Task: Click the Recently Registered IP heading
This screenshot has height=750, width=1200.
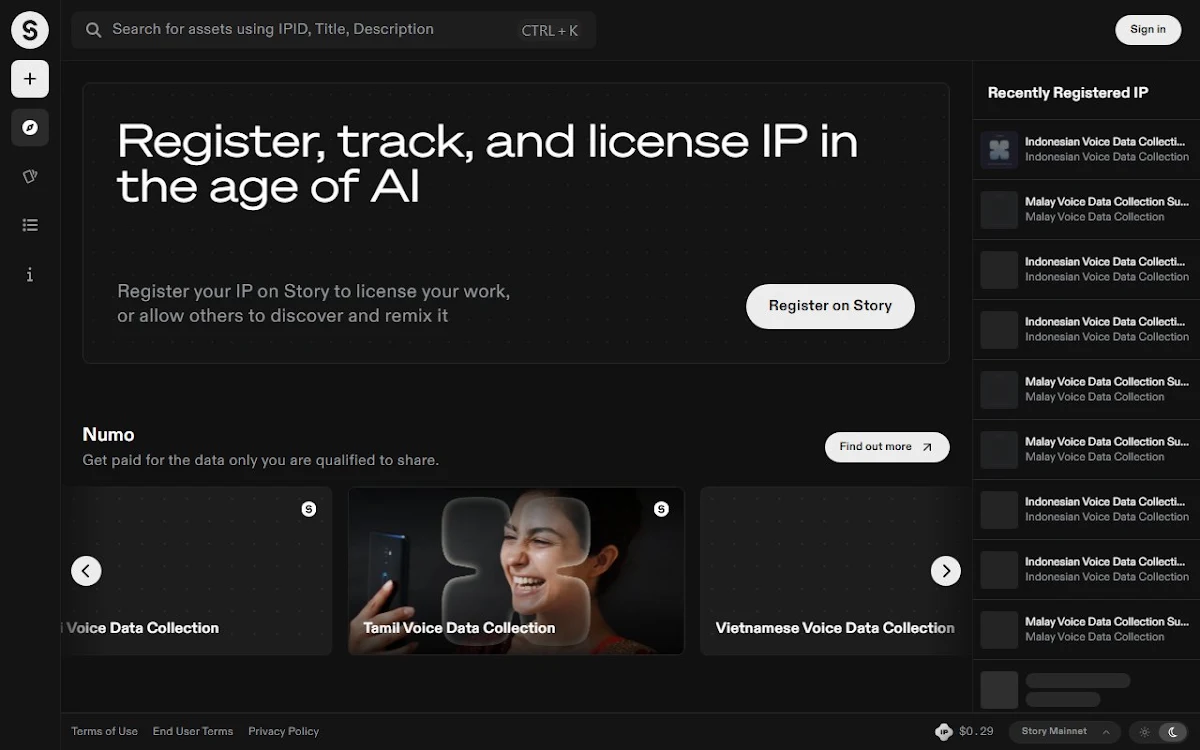Action: pos(1068,93)
